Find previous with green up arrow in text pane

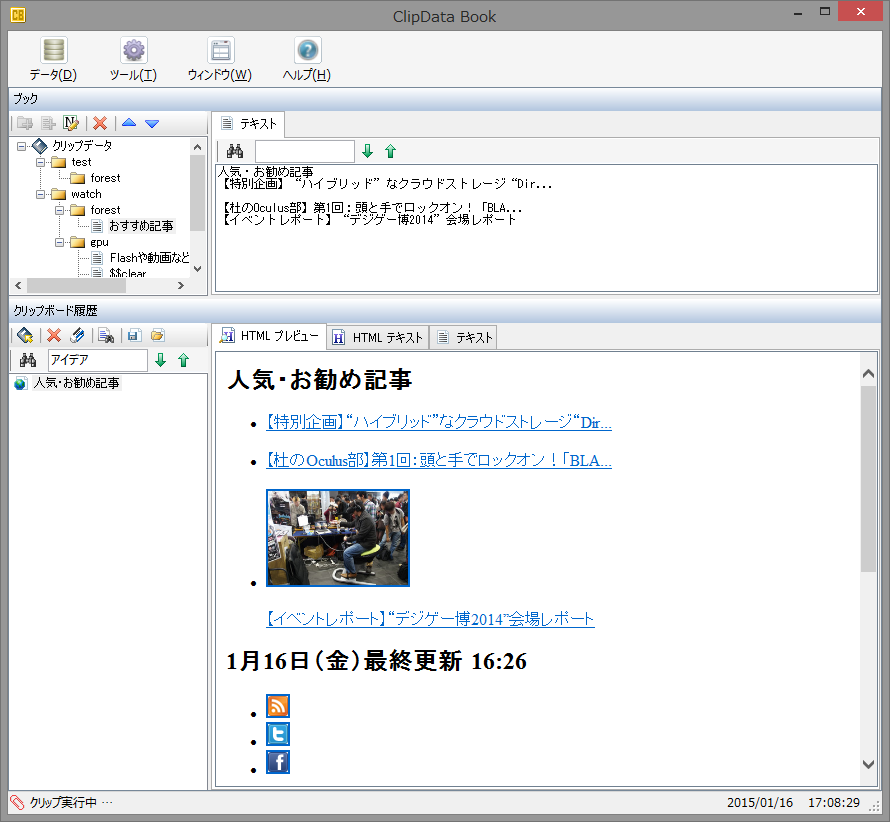tap(391, 151)
